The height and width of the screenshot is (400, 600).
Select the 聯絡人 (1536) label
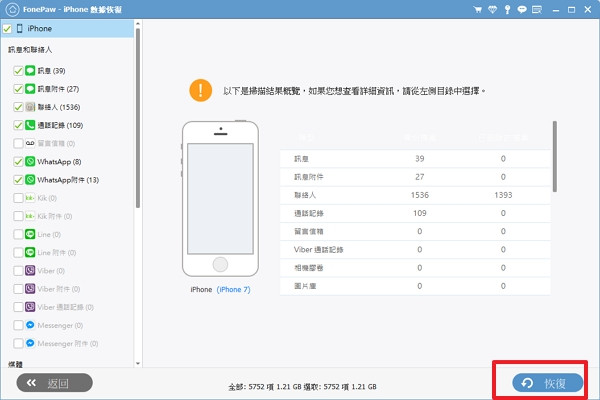coord(59,107)
